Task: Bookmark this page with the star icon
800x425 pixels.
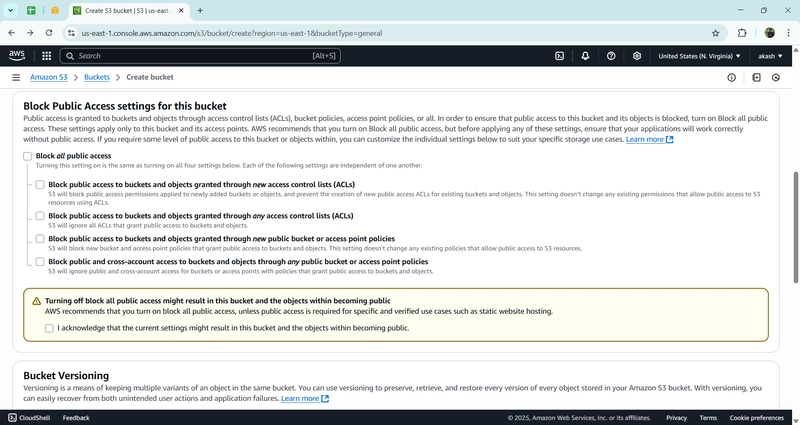Action: pyautogui.click(x=715, y=33)
